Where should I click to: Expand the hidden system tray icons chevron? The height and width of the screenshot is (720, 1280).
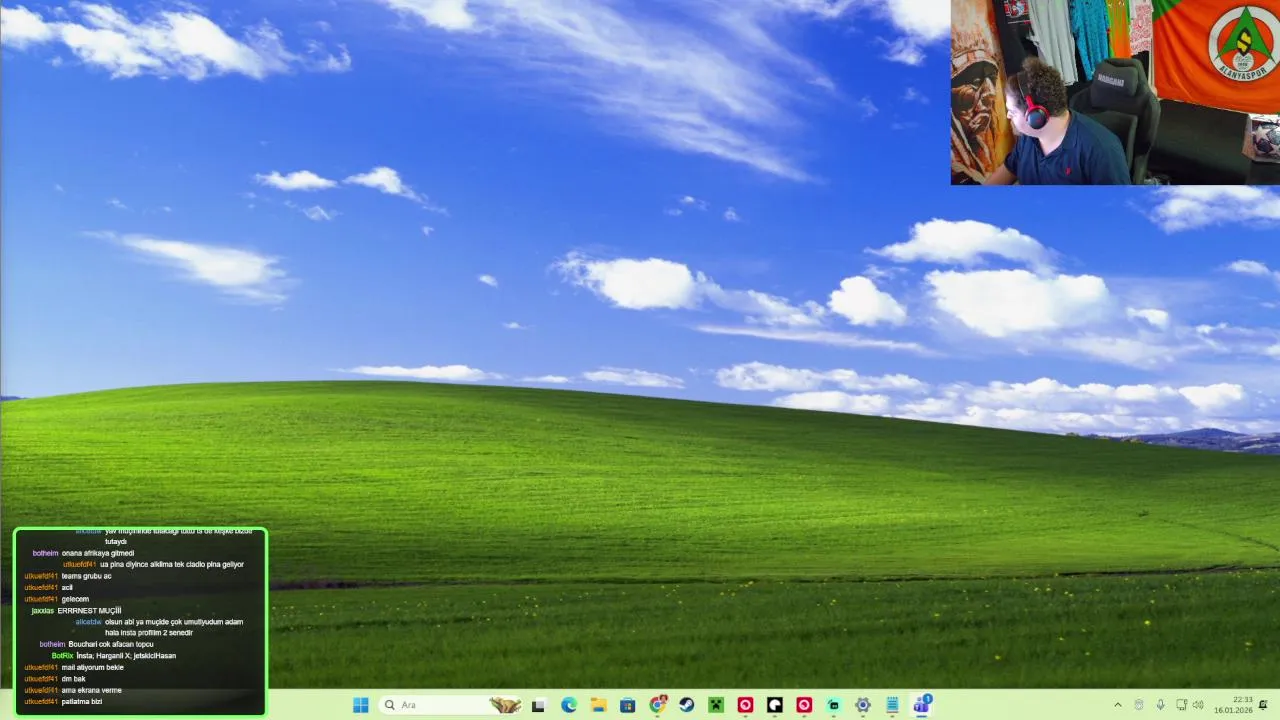click(x=1118, y=705)
